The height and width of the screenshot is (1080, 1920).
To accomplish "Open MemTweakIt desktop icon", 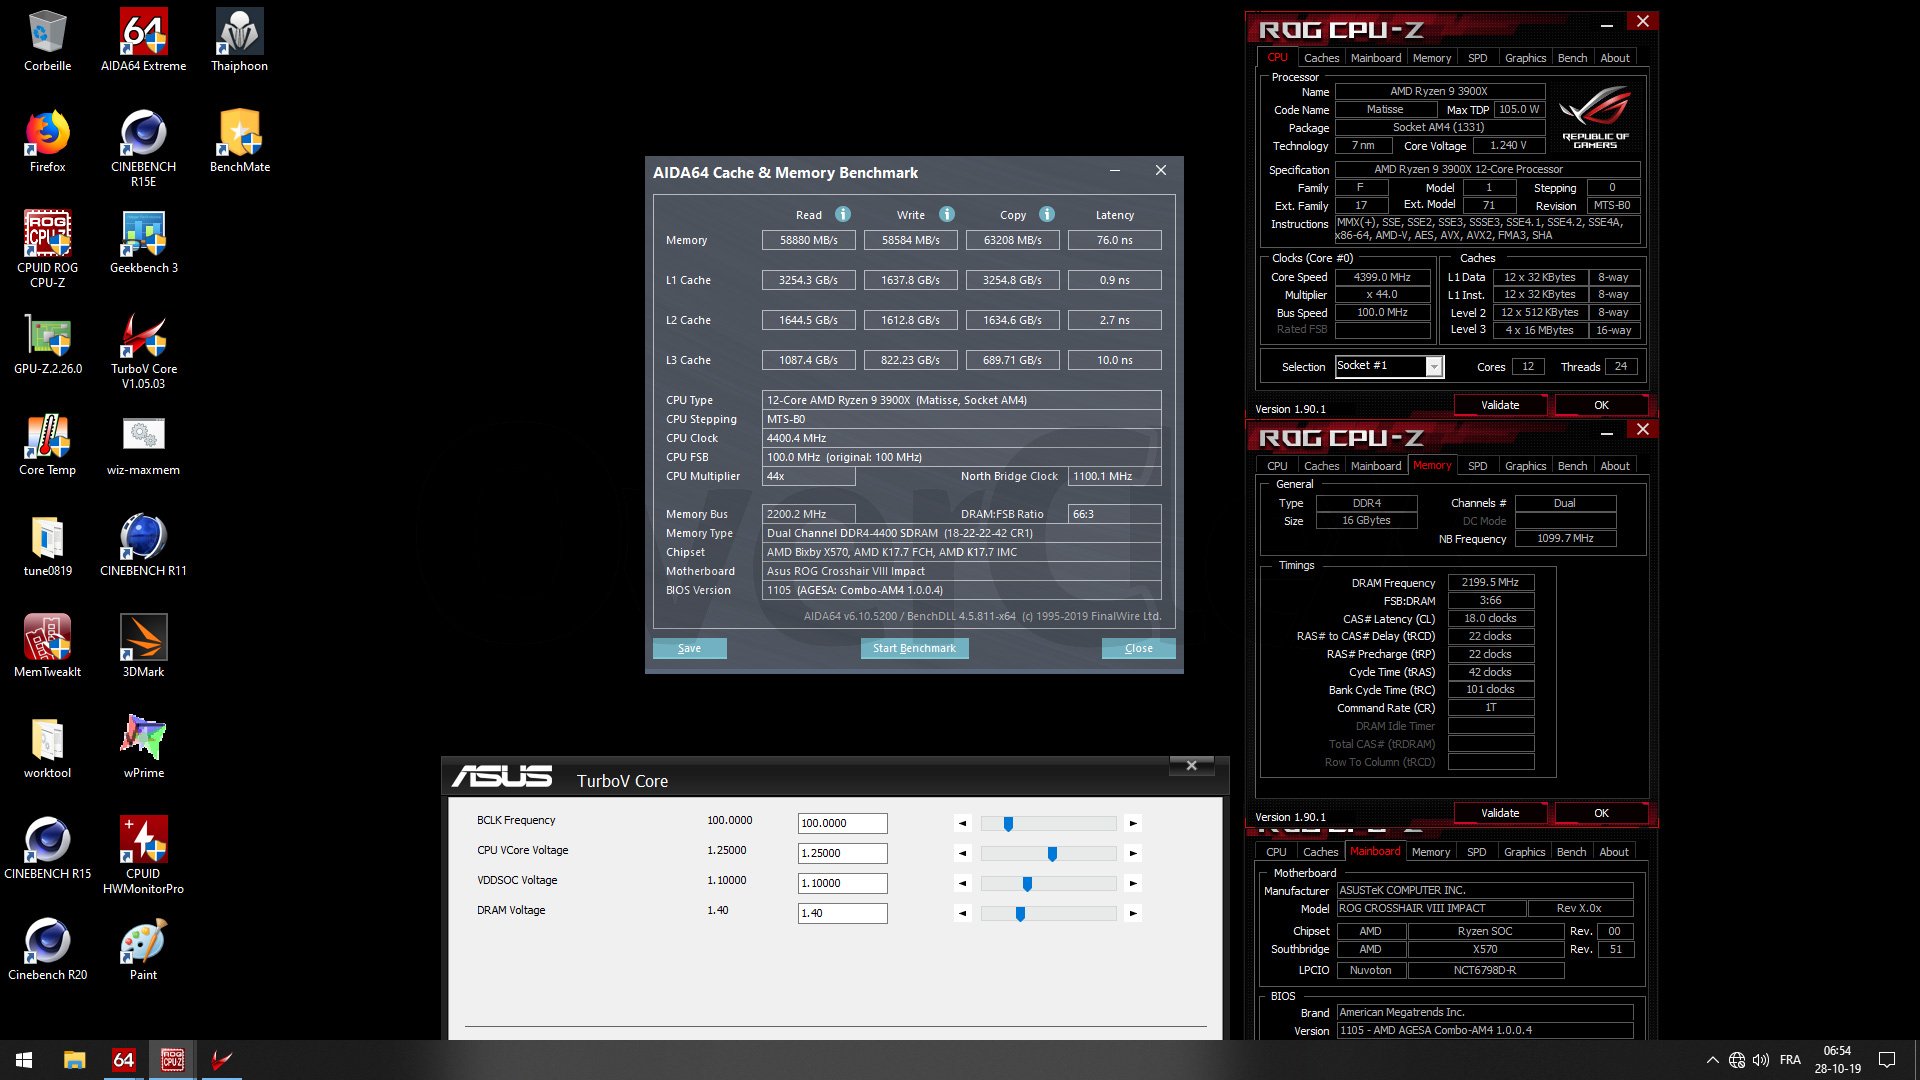I will point(47,647).
